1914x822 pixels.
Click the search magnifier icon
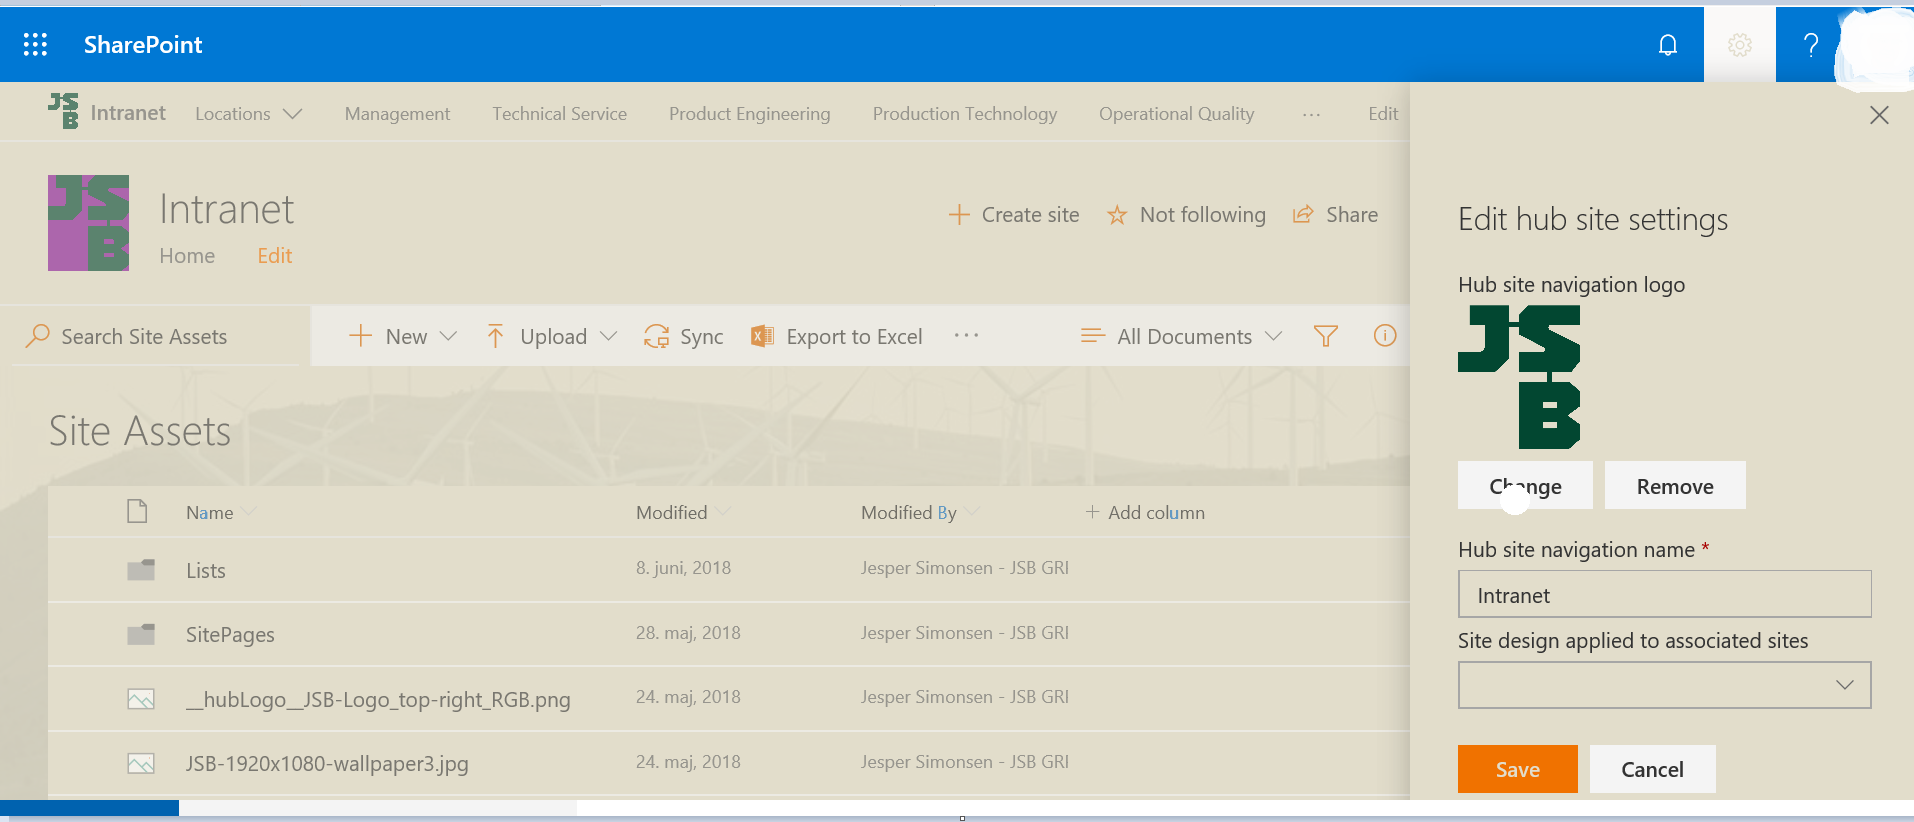click(x=38, y=336)
